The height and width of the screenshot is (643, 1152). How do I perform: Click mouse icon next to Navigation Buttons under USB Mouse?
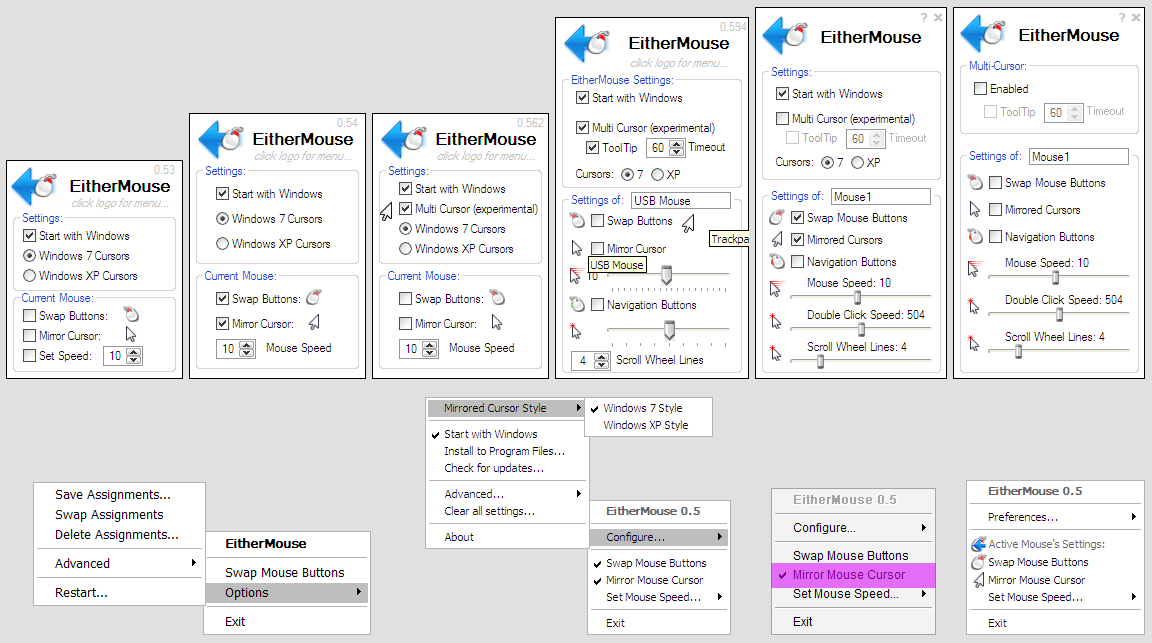tap(577, 305)
